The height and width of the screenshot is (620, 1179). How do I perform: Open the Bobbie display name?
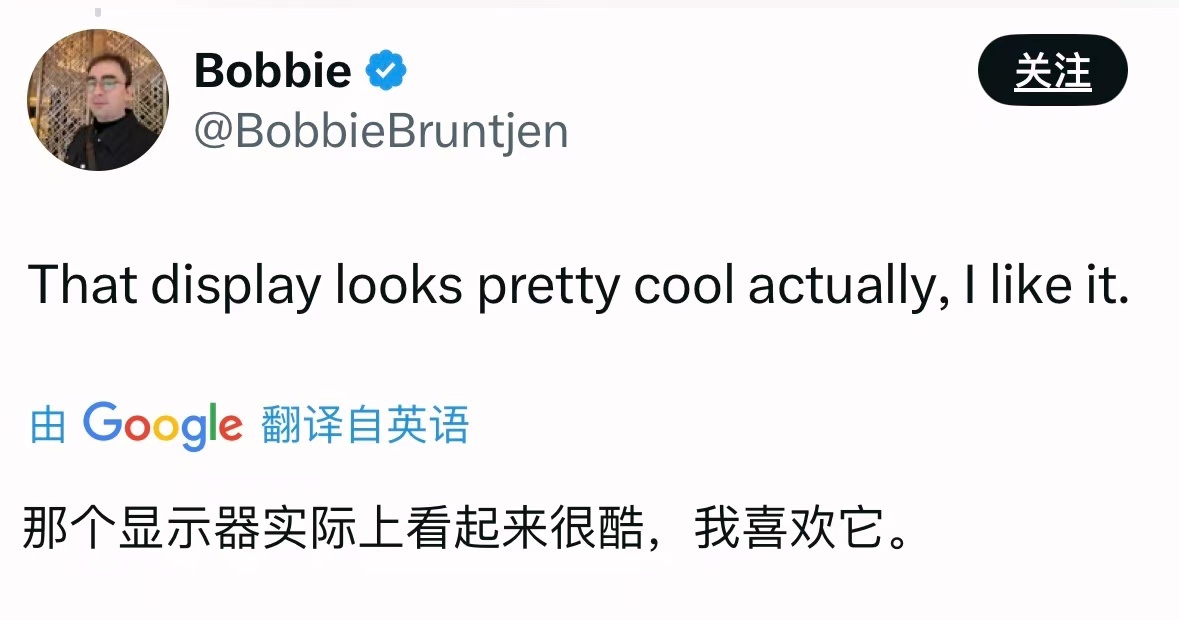point(273,71)
